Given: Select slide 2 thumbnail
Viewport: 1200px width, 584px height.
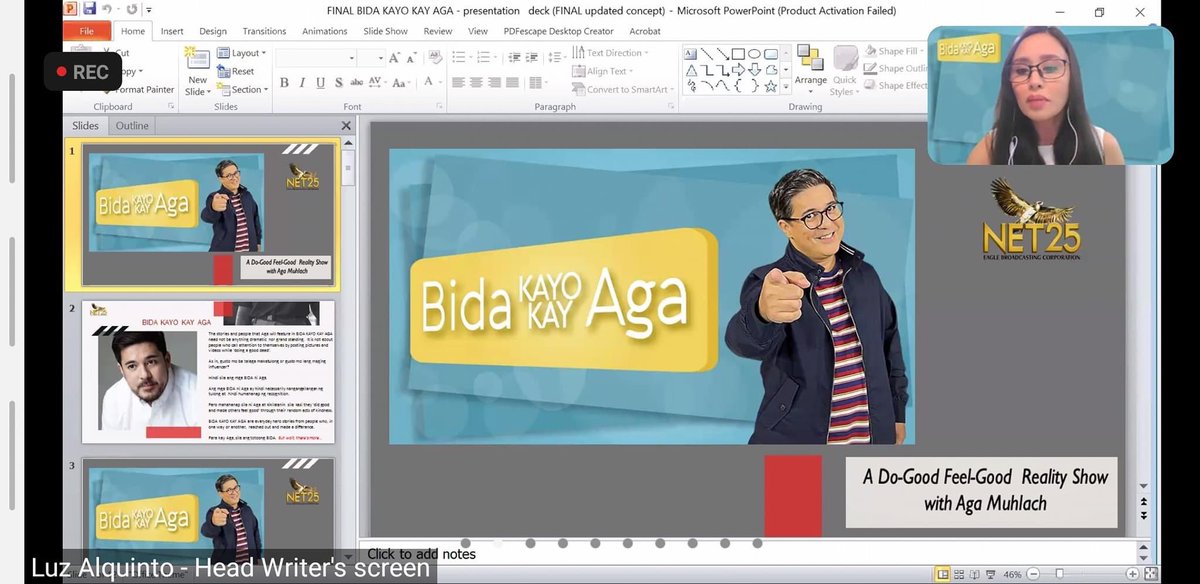Looking at the screenshot, I should tap(208, 371).
